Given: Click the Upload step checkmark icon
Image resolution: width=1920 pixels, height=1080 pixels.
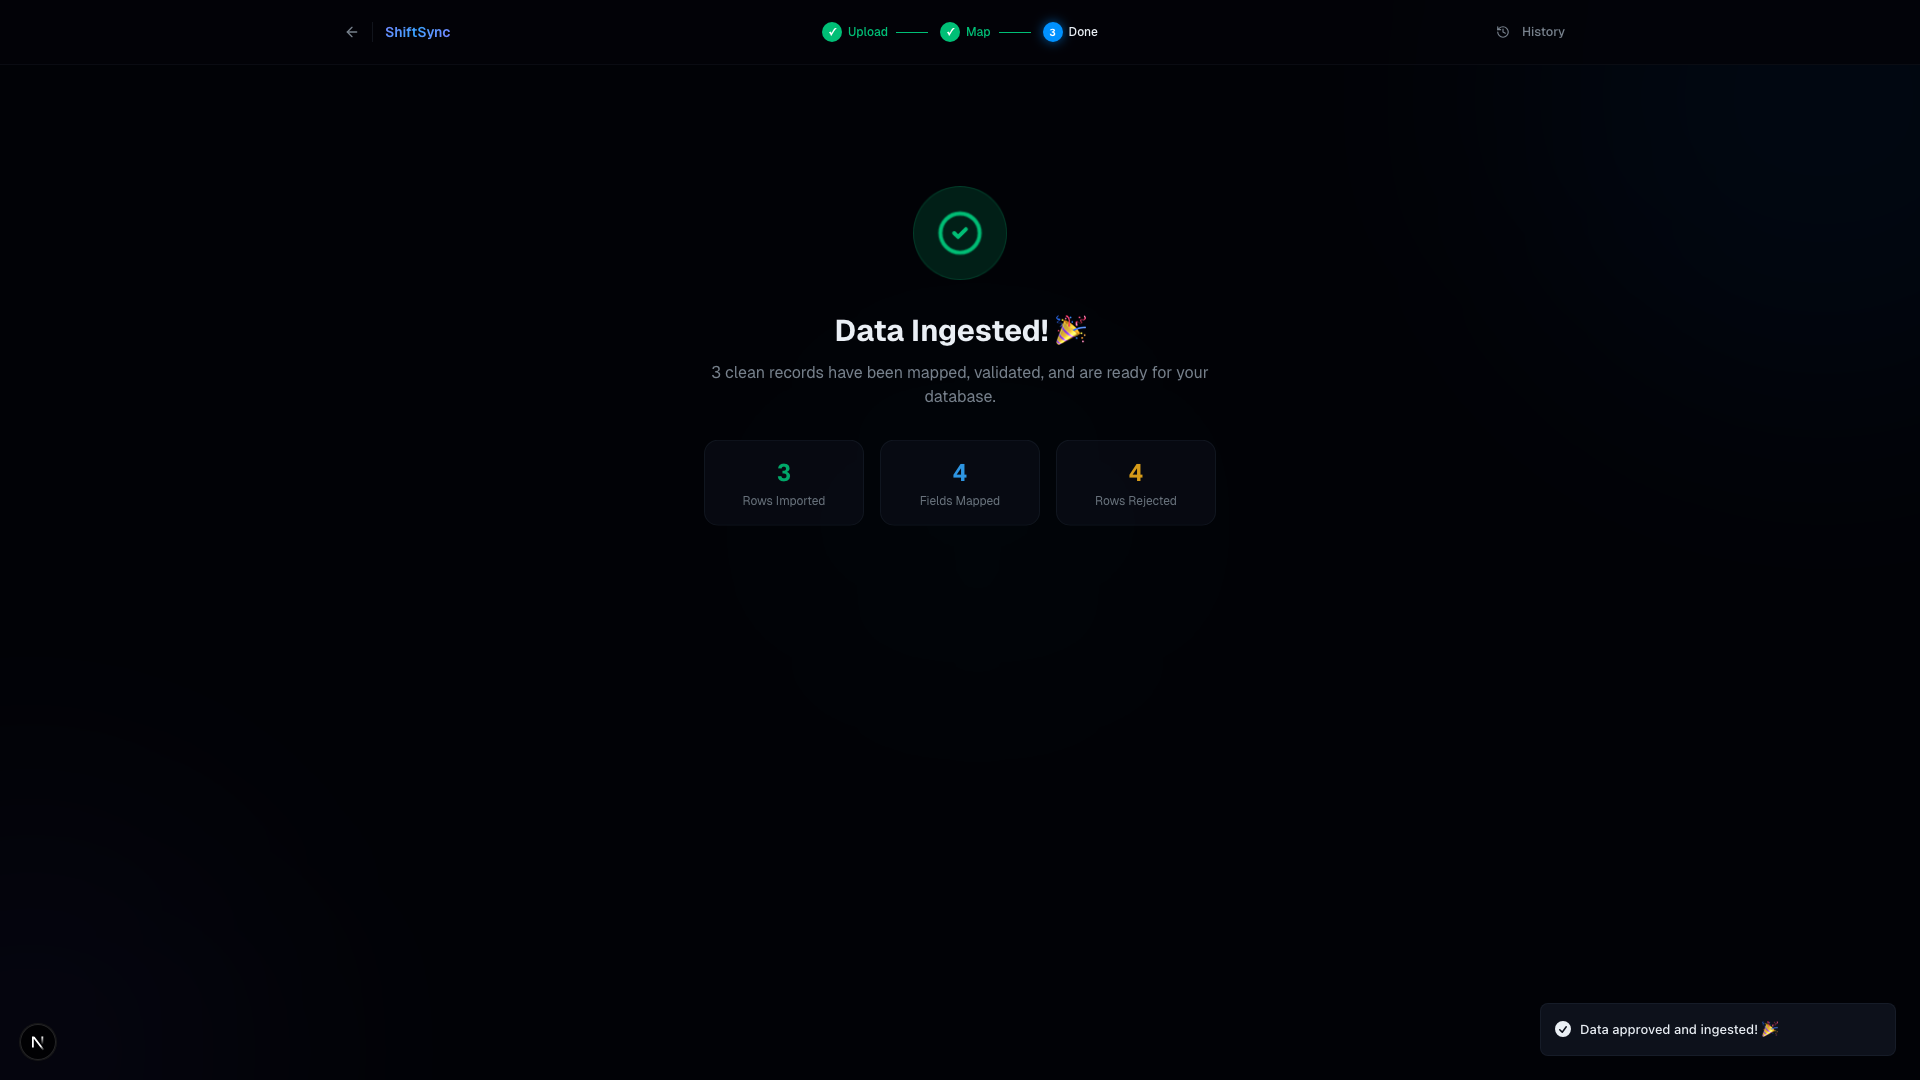Looking at the screenshot, I should tap(832, 32).
